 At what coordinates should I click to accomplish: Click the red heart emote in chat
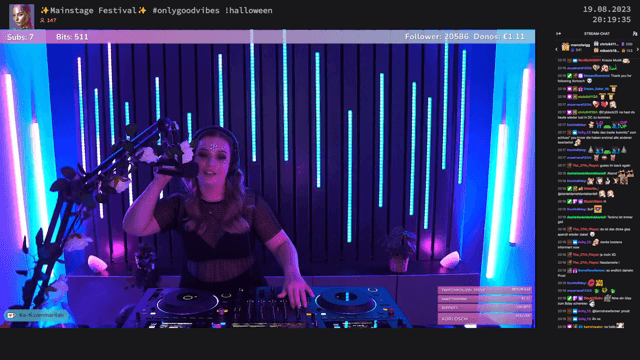(x=604, y=104)
